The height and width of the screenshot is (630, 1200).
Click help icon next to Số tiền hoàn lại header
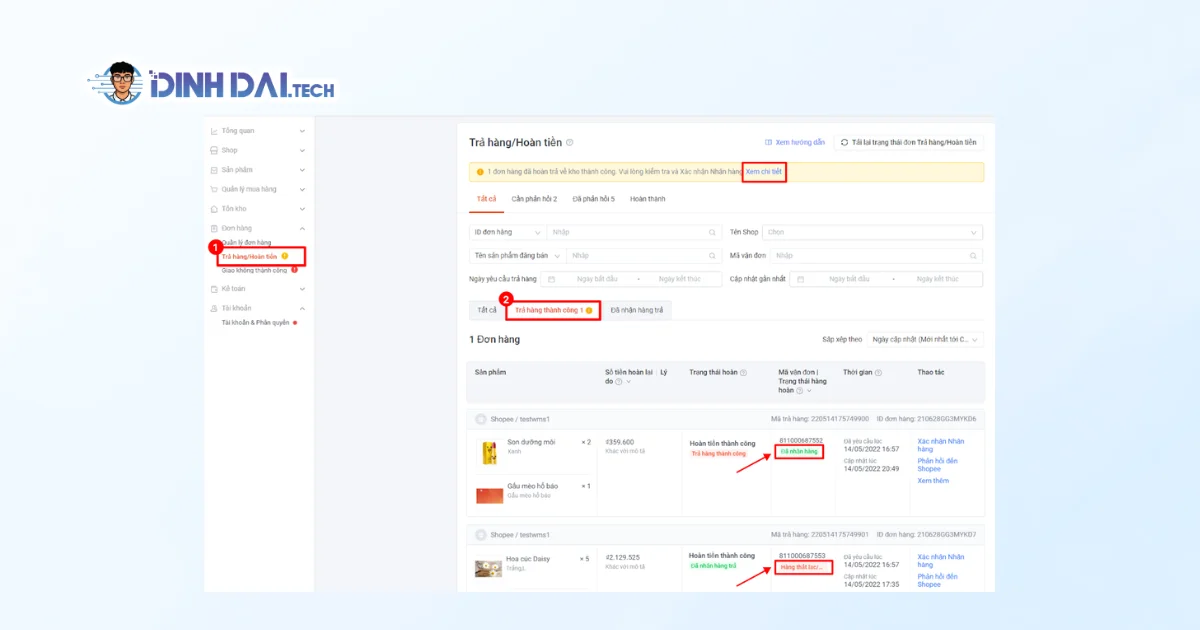click(618, 381)
